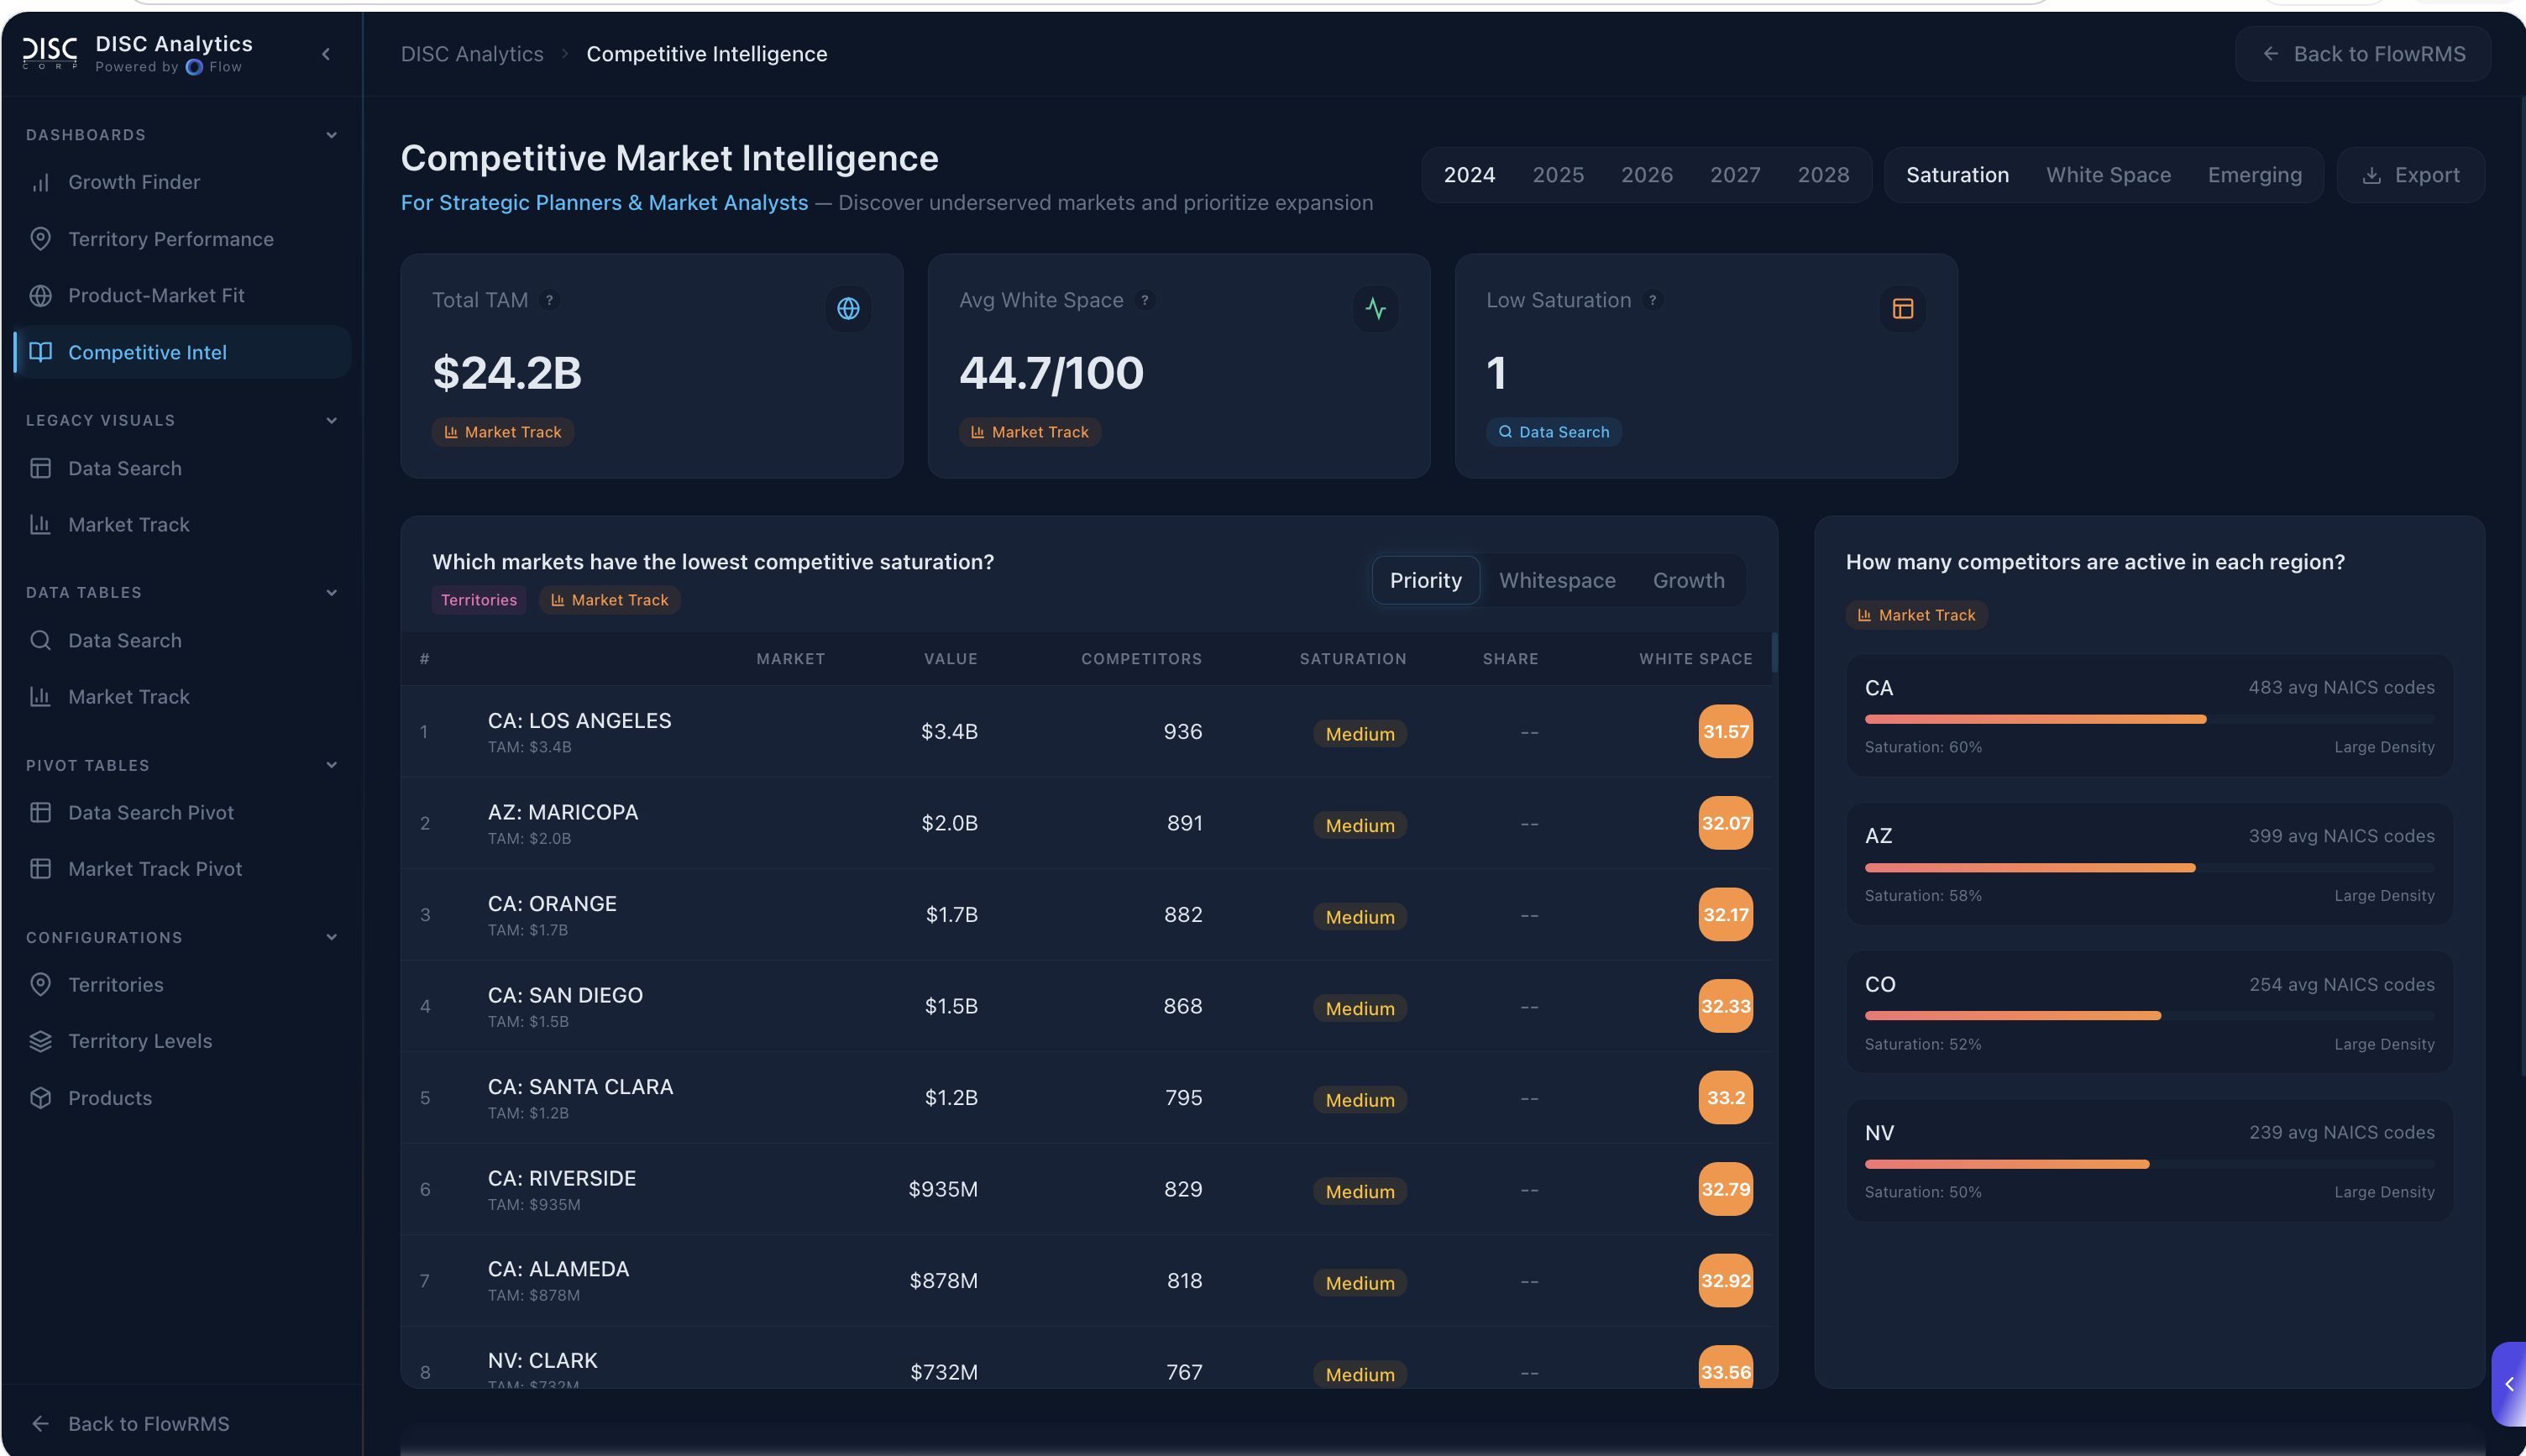Open the Competitive Intel dashboard
This screenshot has width=2526, height=1456.
[145, 352]
